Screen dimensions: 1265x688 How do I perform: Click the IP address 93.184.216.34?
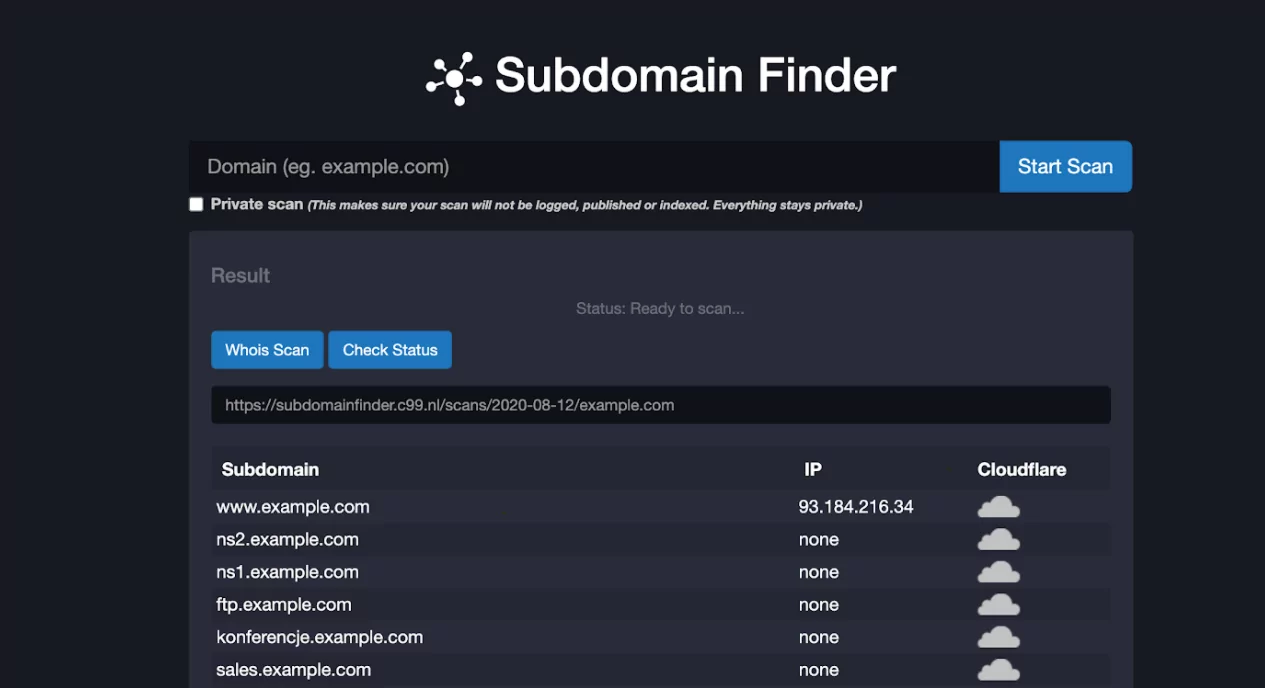pyautogui.click(x=855, y=506)
